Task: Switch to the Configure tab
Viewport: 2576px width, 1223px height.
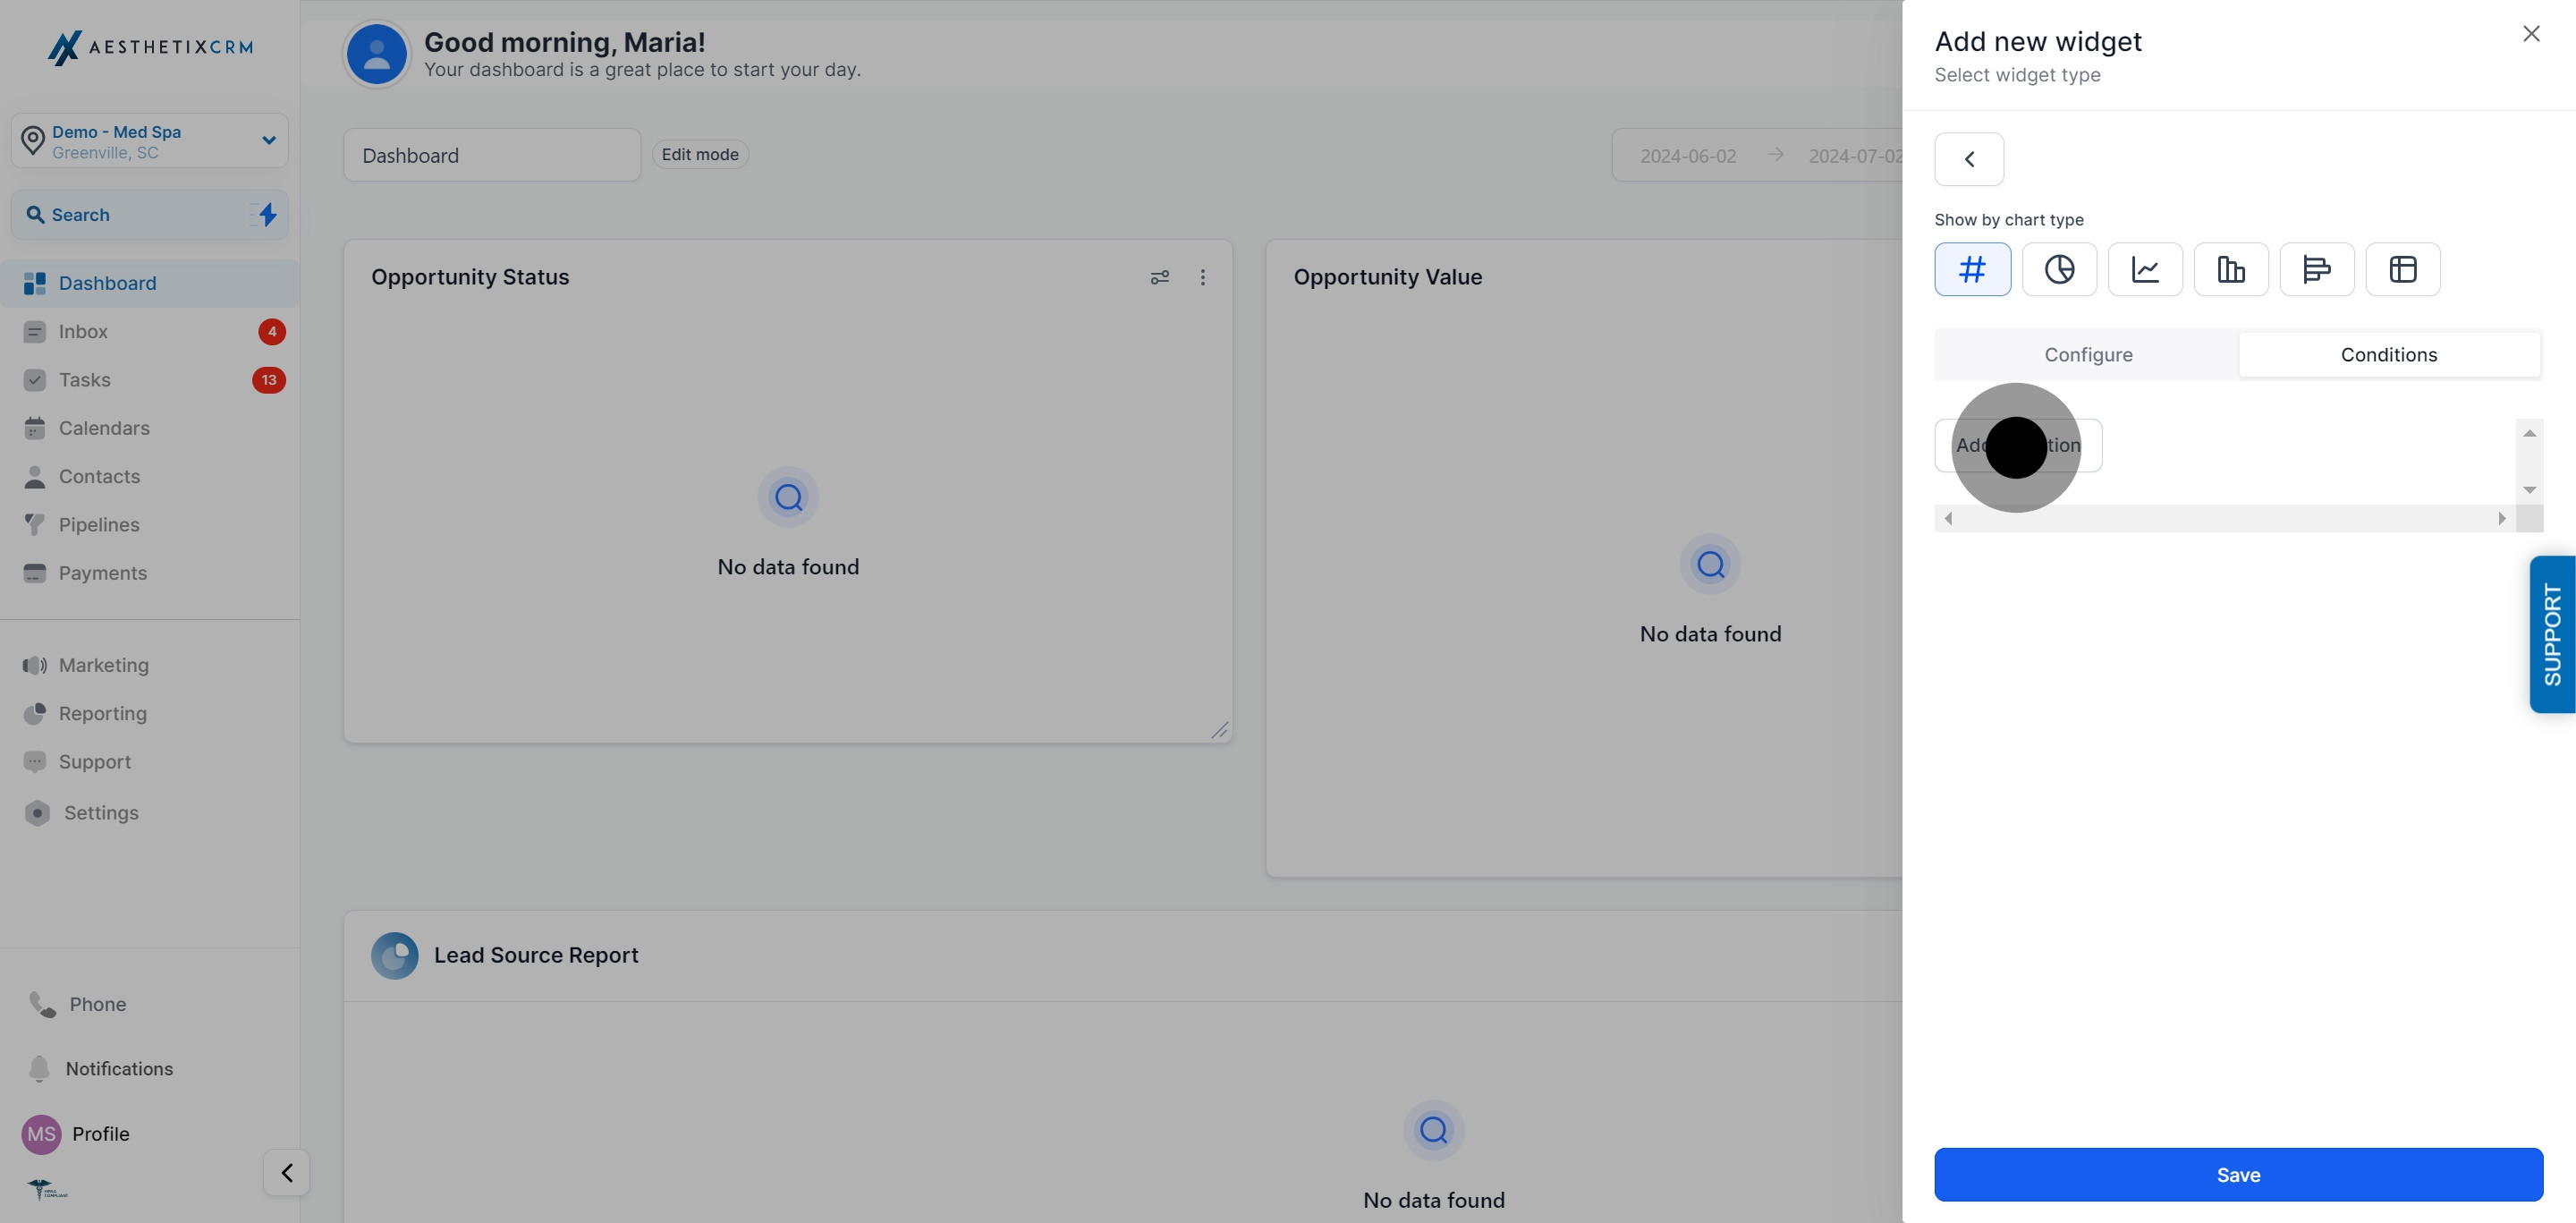Action: [2087, 354]
